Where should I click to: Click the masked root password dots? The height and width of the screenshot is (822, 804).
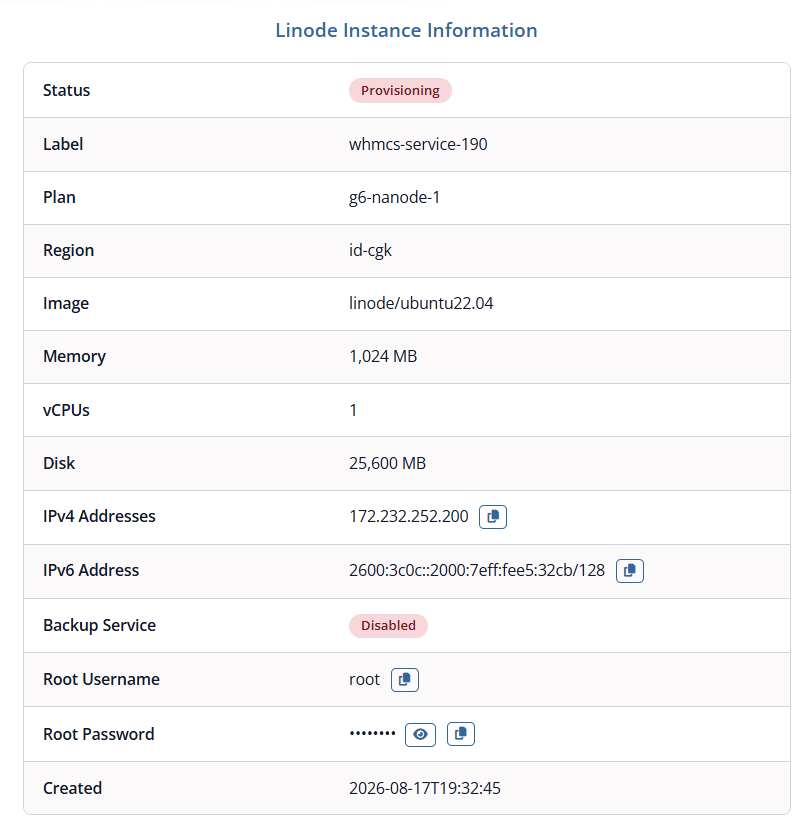point(373,733)
